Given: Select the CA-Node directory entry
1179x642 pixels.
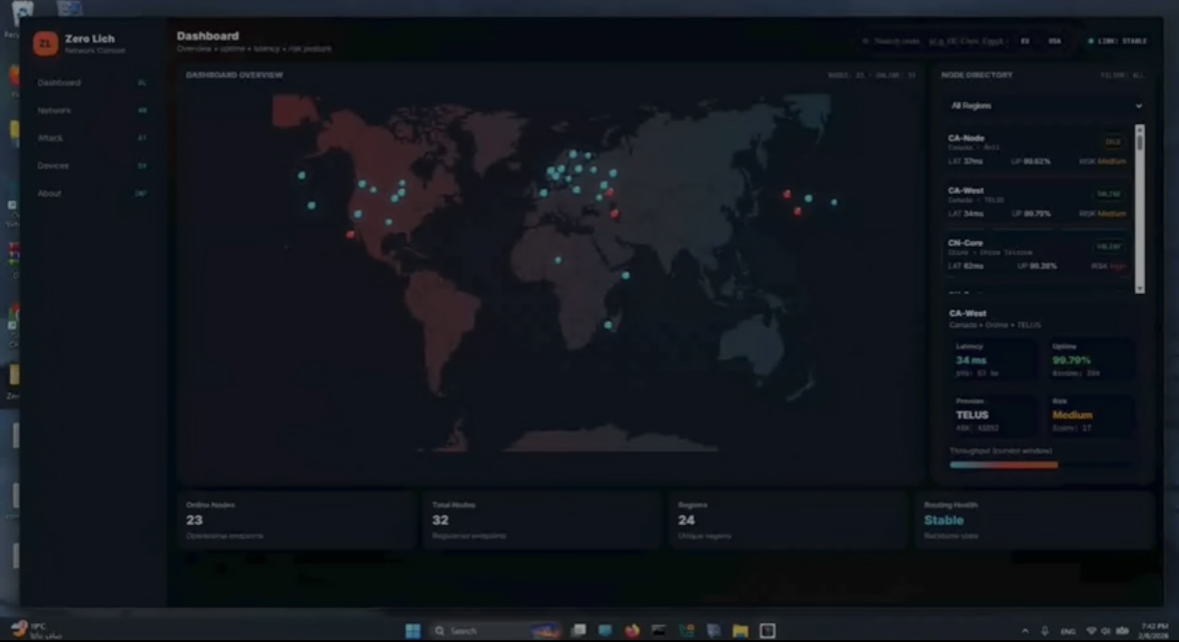Looking at the screenshot, I should [x=1037, y=150].
